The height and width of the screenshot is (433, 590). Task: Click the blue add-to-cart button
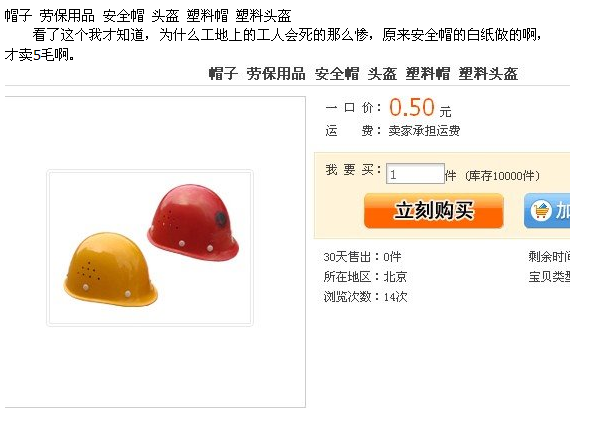547,211
